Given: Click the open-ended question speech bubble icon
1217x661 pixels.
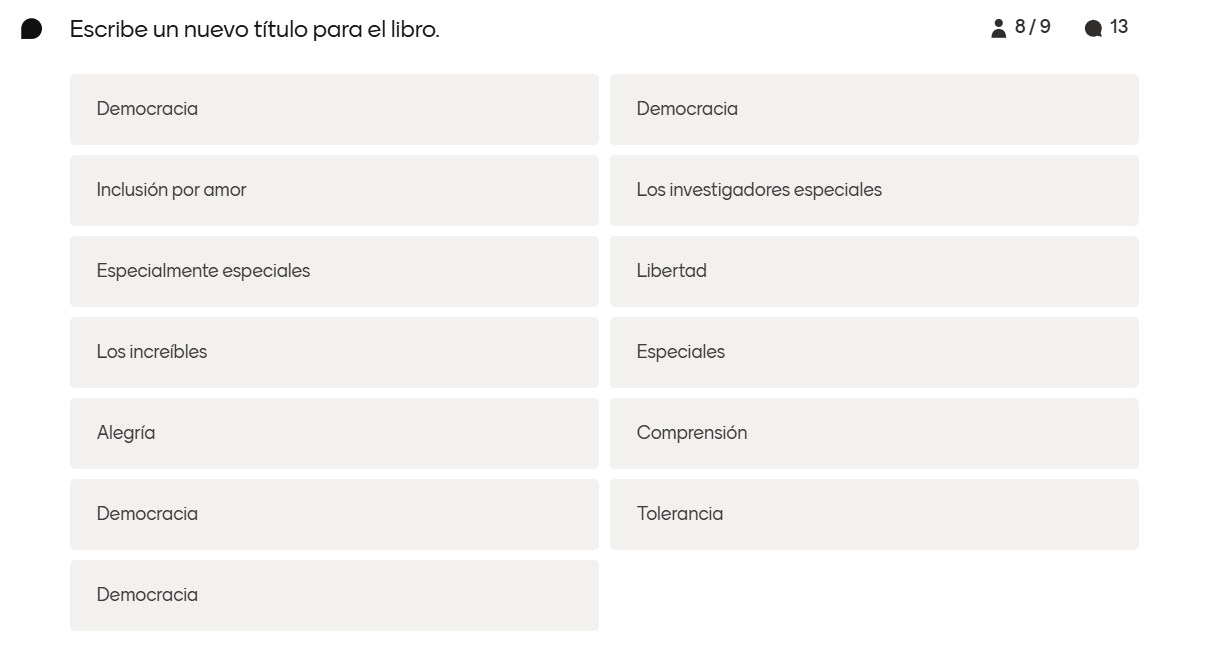Looking at the screenshot, I should 32,29.
